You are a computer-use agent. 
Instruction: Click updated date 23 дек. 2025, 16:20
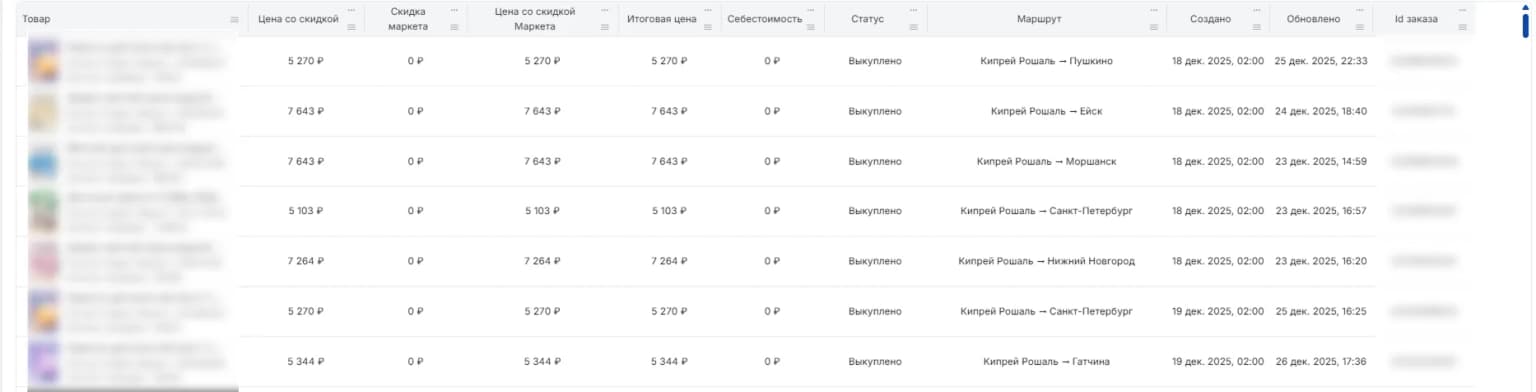(x=1321, y=261)
